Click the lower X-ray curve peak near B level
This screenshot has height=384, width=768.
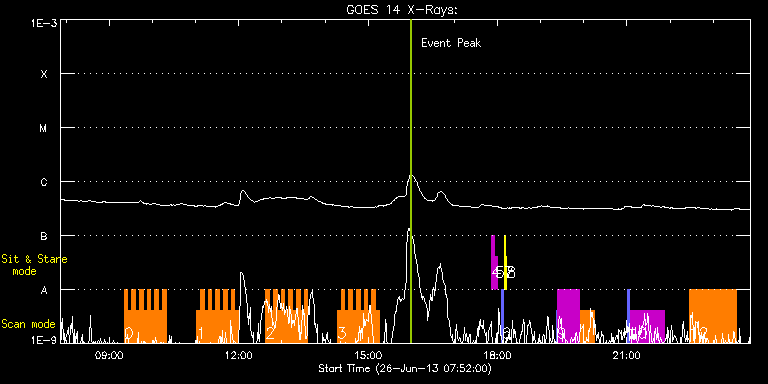point(409,229)
